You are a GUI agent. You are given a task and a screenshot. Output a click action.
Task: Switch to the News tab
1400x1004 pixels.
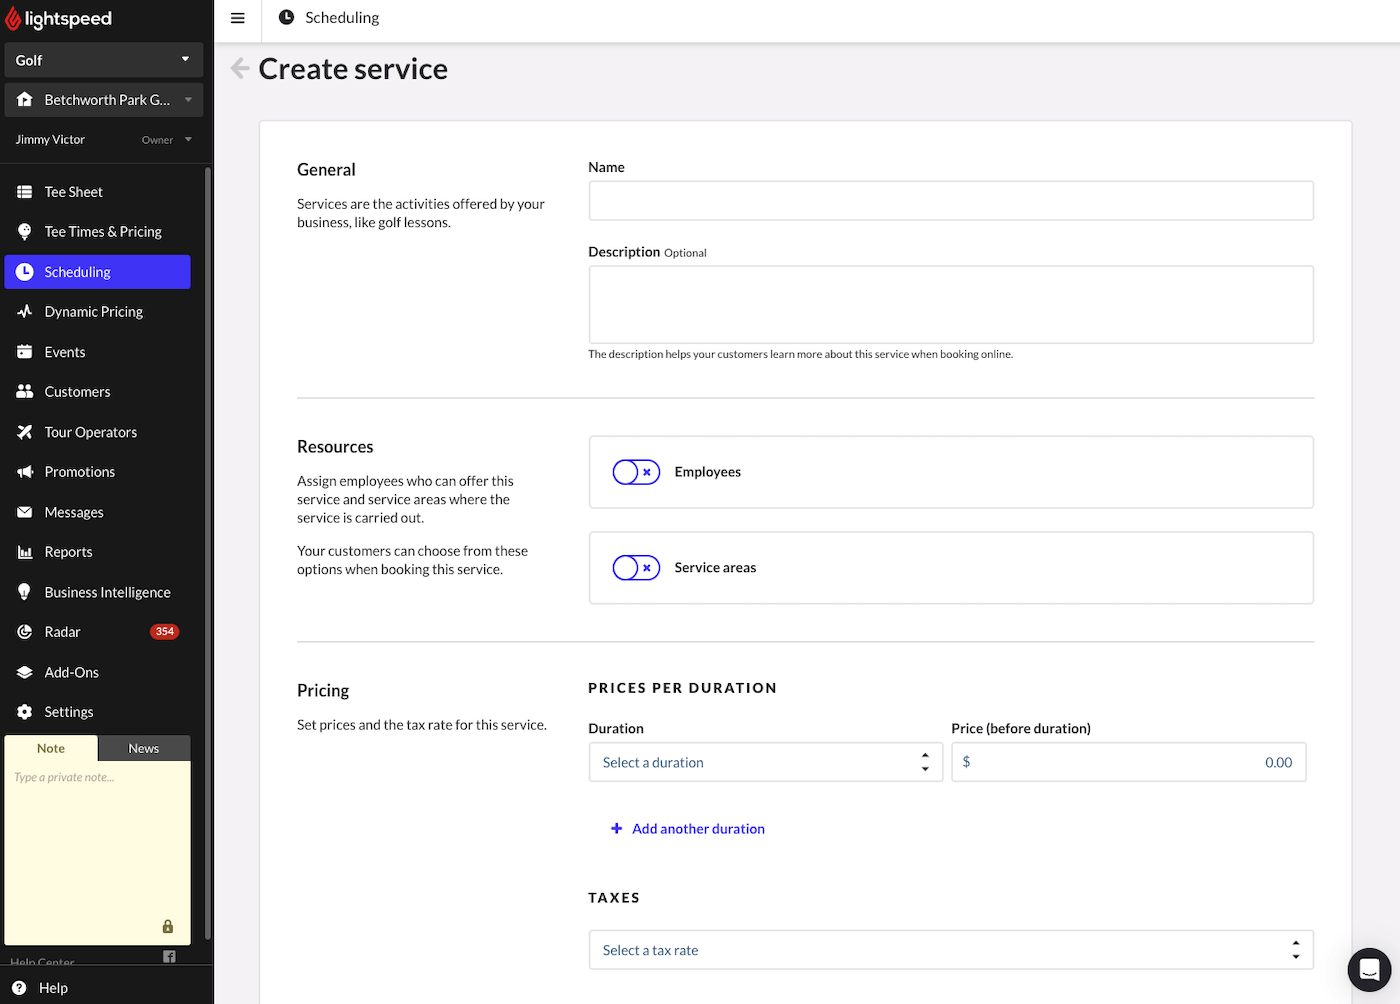(143, 748)
